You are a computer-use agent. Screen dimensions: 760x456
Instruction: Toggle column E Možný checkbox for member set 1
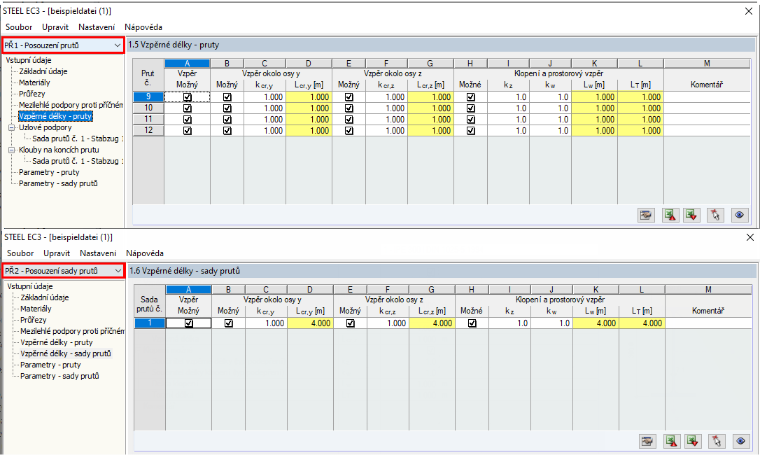(x=350, y=323)
